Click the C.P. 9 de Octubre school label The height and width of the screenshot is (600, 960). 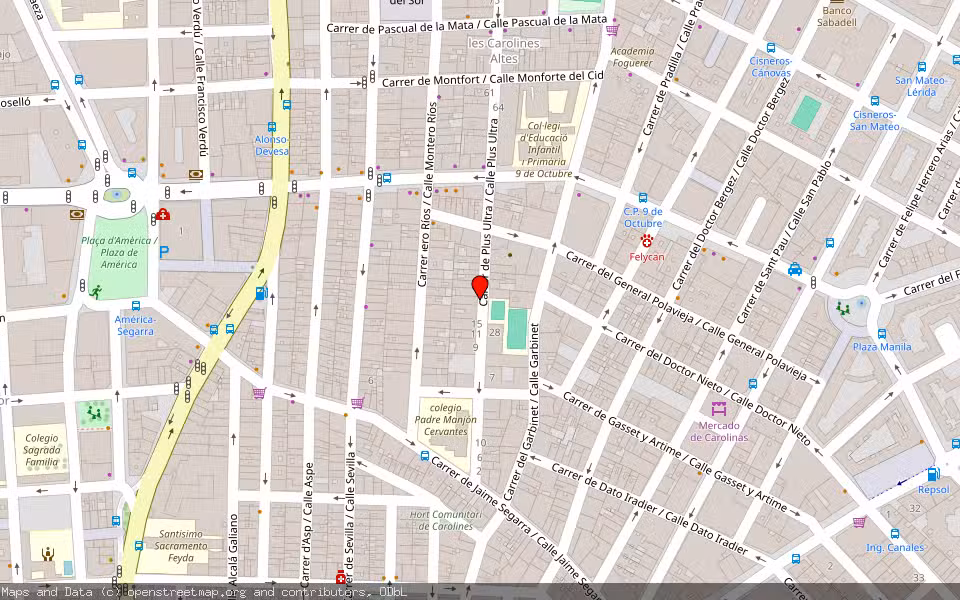point(641,218)
